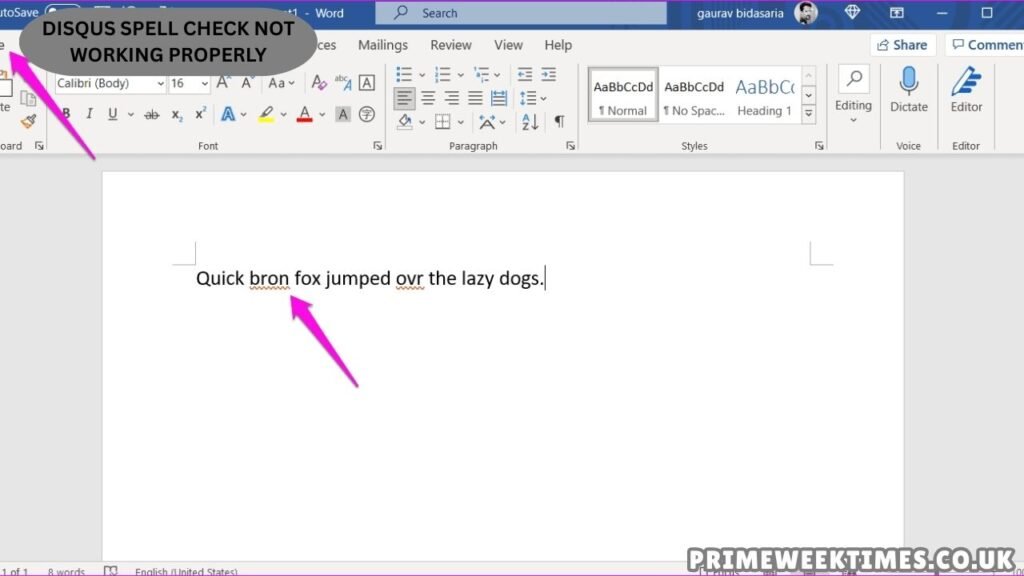Apply strikethrough to text
The image size is (1024, 576).
click(x=151, y=115)
